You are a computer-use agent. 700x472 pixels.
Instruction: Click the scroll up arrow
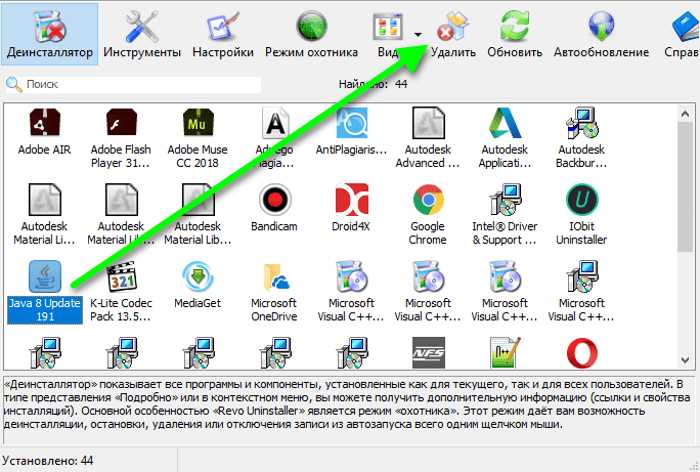point(685,114)
